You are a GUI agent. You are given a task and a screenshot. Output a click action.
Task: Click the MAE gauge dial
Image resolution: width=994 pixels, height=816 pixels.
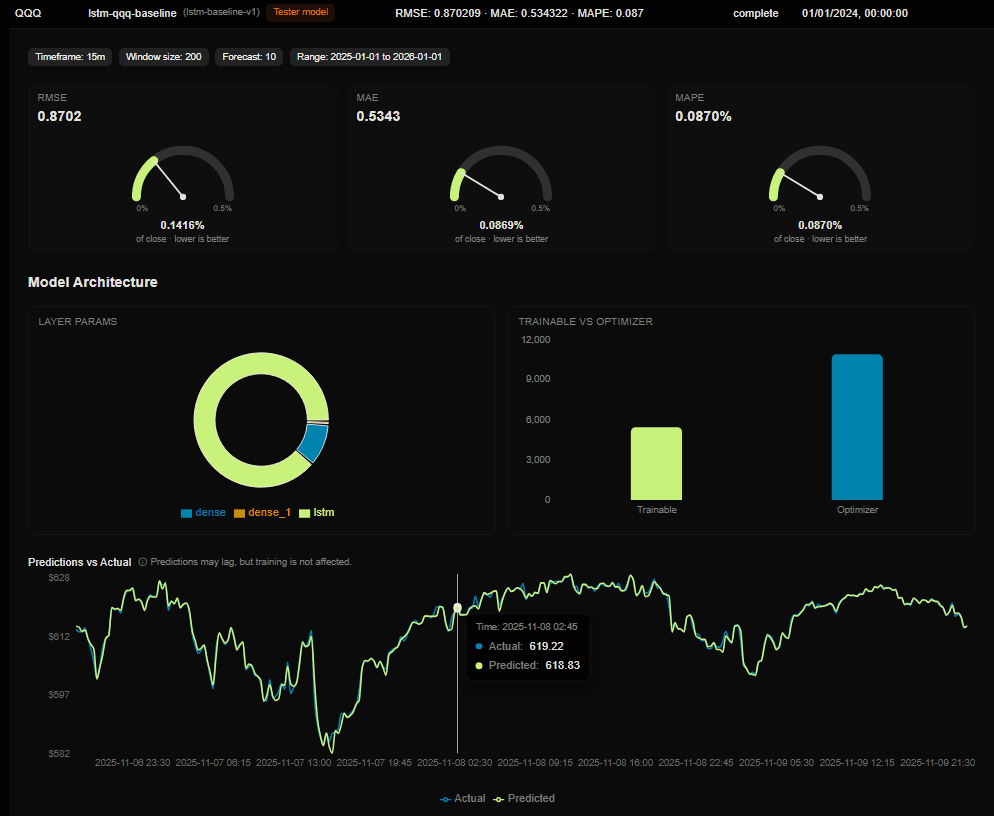point(501,173)
